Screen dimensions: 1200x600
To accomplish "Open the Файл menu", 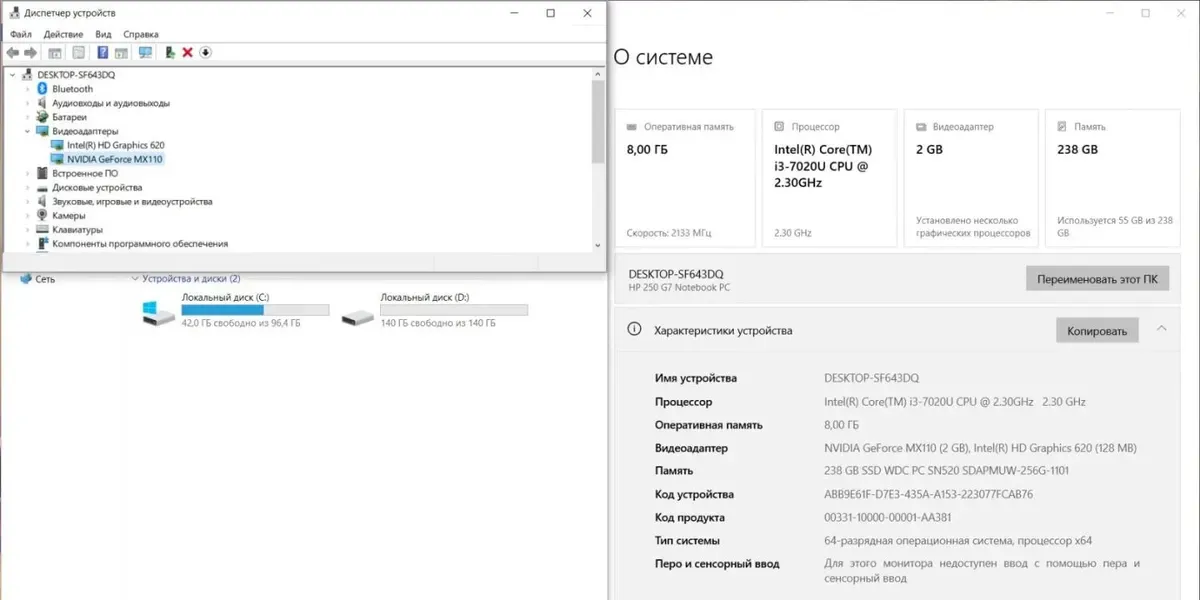I will [x=21, y=34].
